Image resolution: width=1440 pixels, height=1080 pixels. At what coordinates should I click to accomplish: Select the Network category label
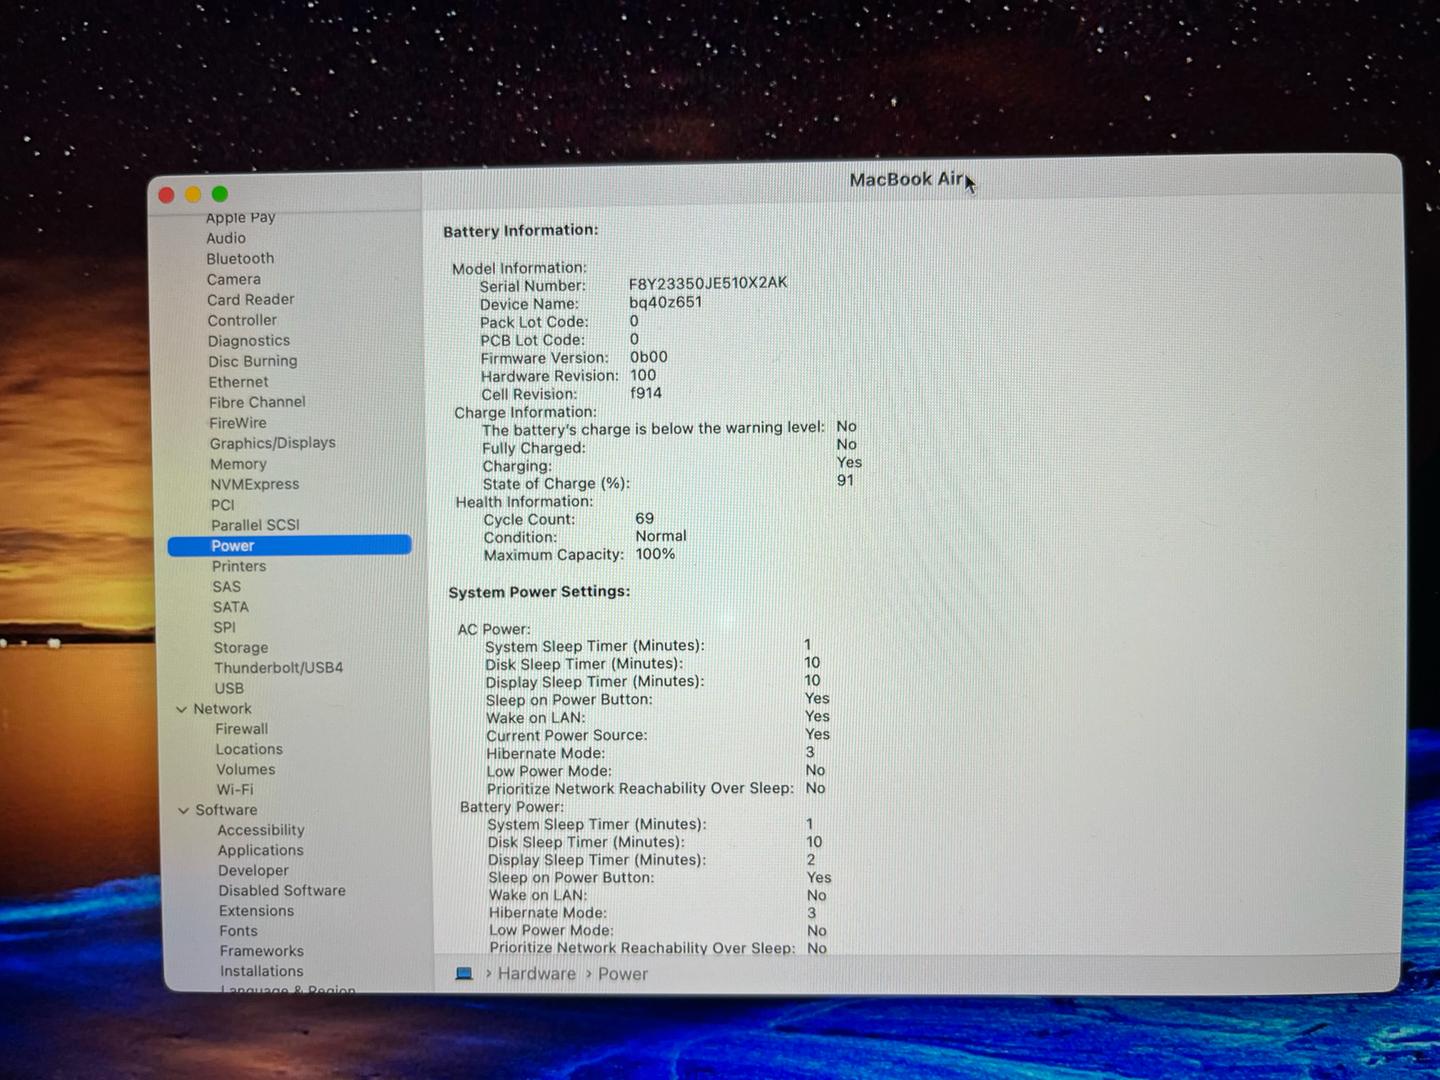tap(222, 709)
